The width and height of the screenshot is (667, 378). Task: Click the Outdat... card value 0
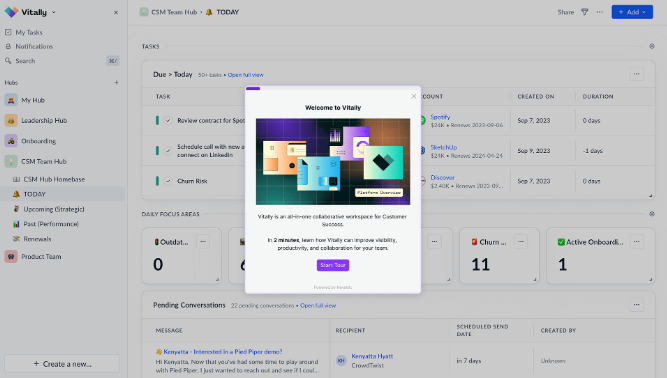(x=158, y=265)
